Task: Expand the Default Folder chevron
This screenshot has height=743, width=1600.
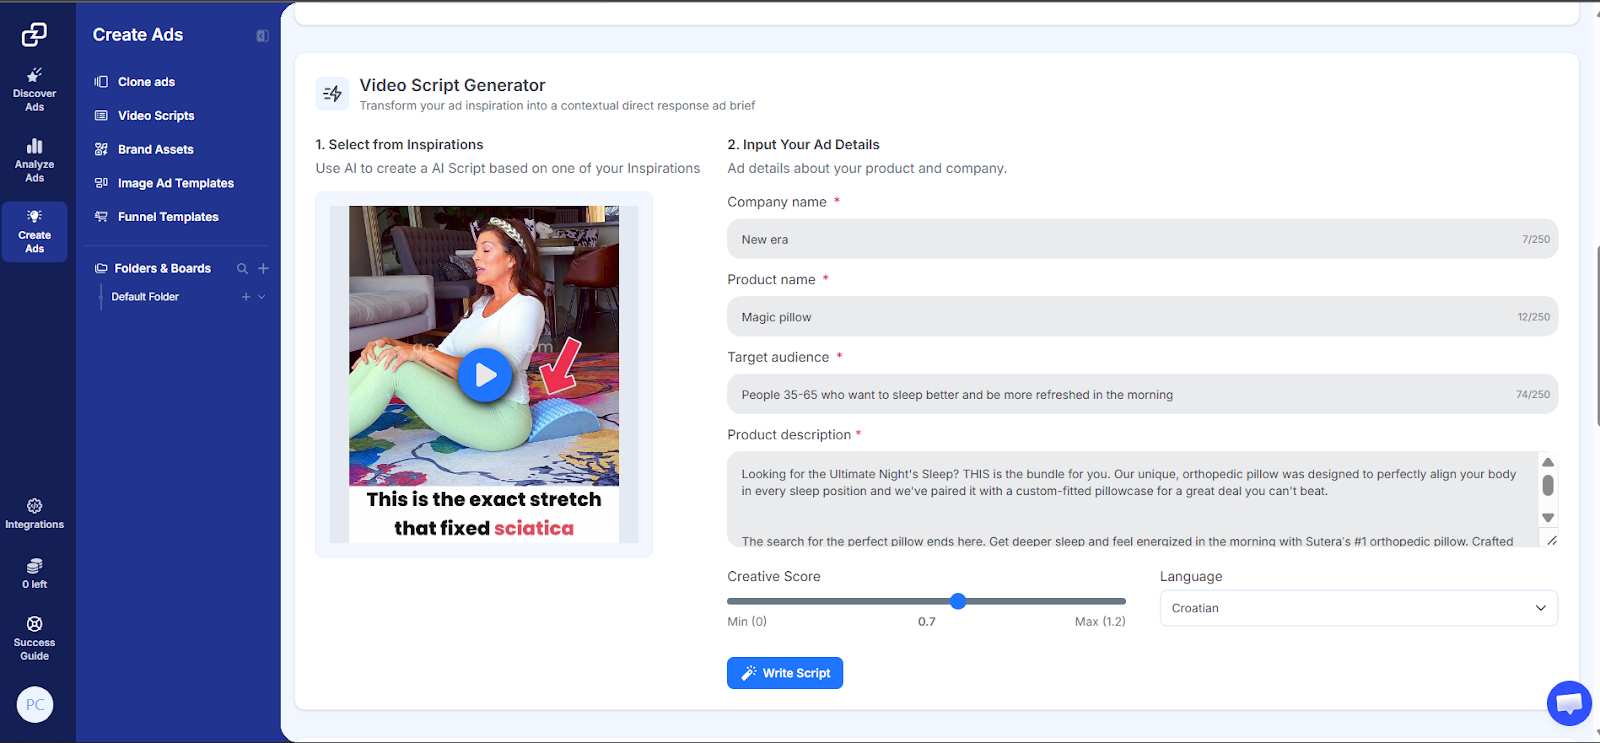Action: click(262, 297)
